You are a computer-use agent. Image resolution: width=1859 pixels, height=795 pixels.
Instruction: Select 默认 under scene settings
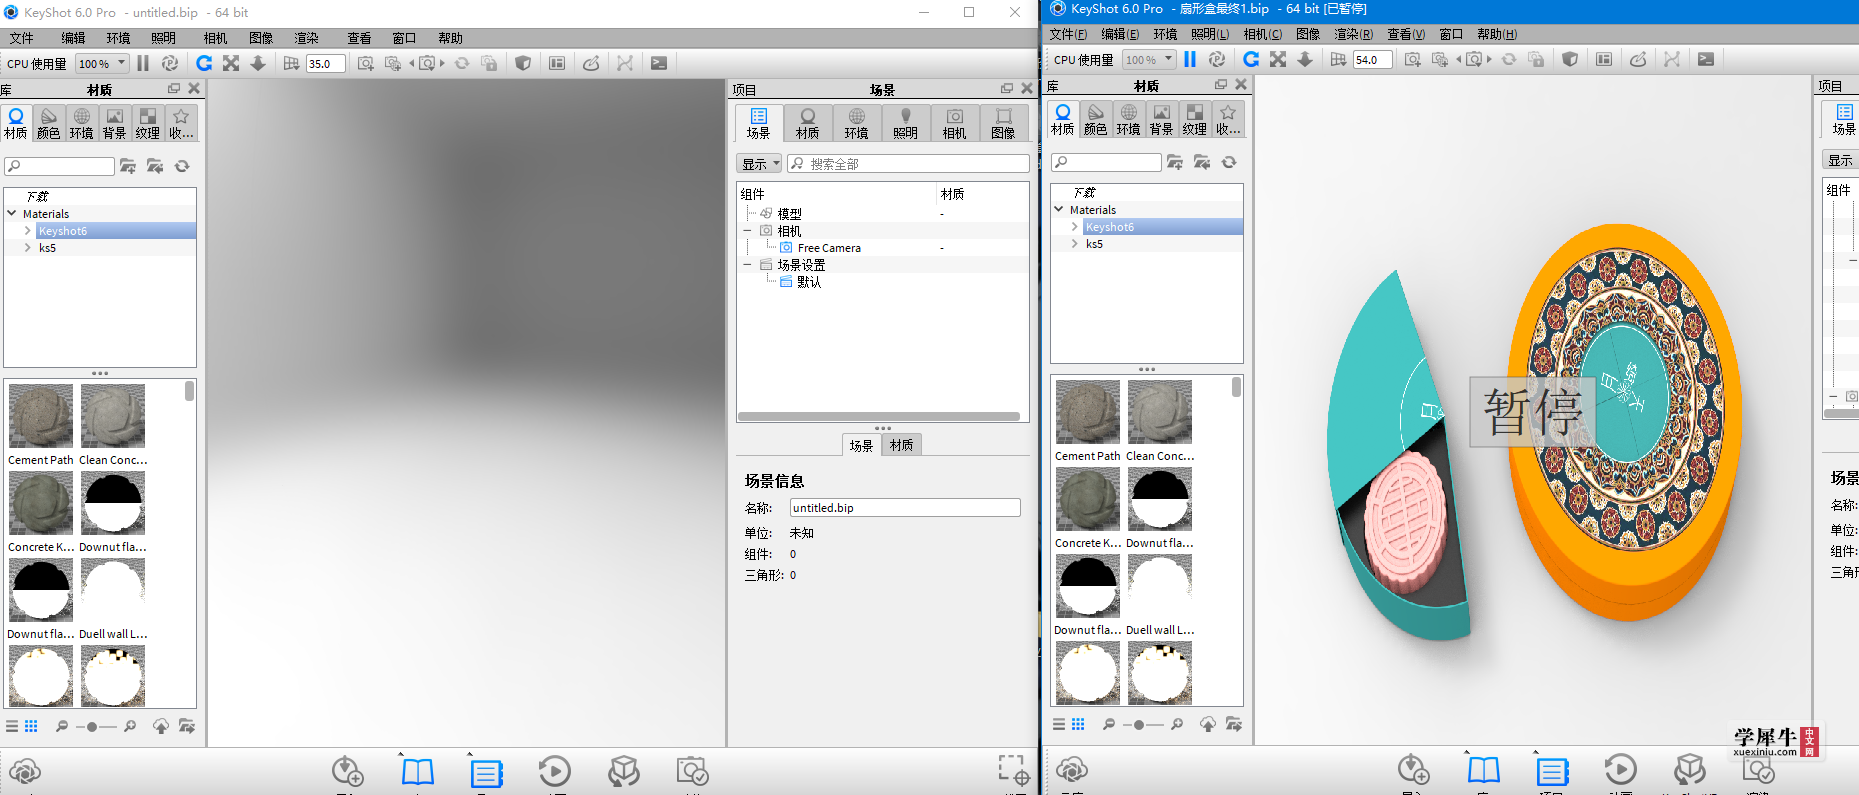(x=809, y=282)
